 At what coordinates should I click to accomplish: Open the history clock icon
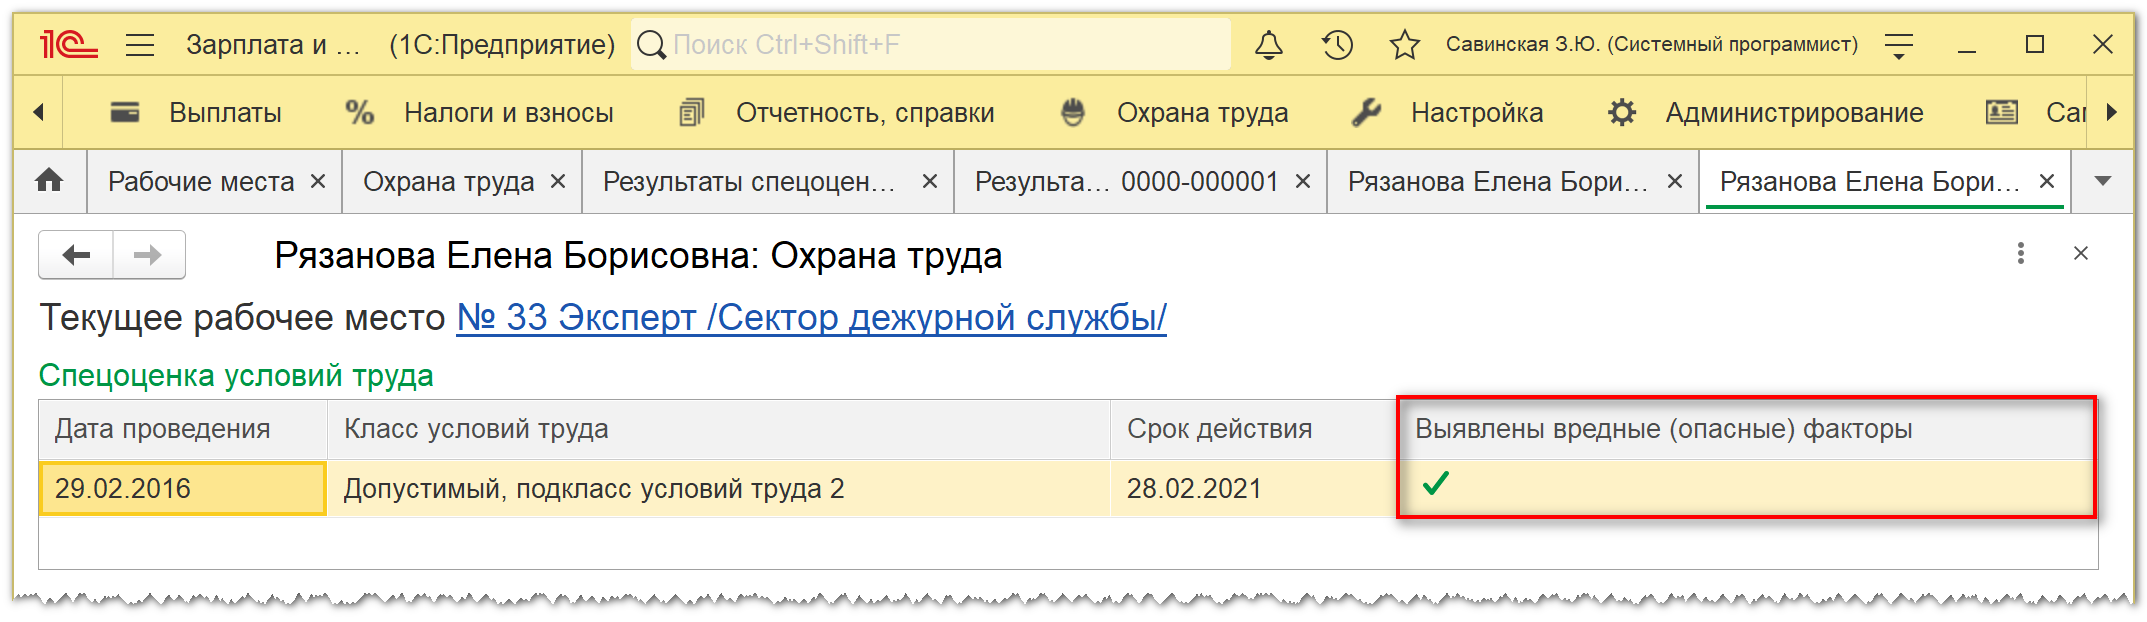point(1337,45)
